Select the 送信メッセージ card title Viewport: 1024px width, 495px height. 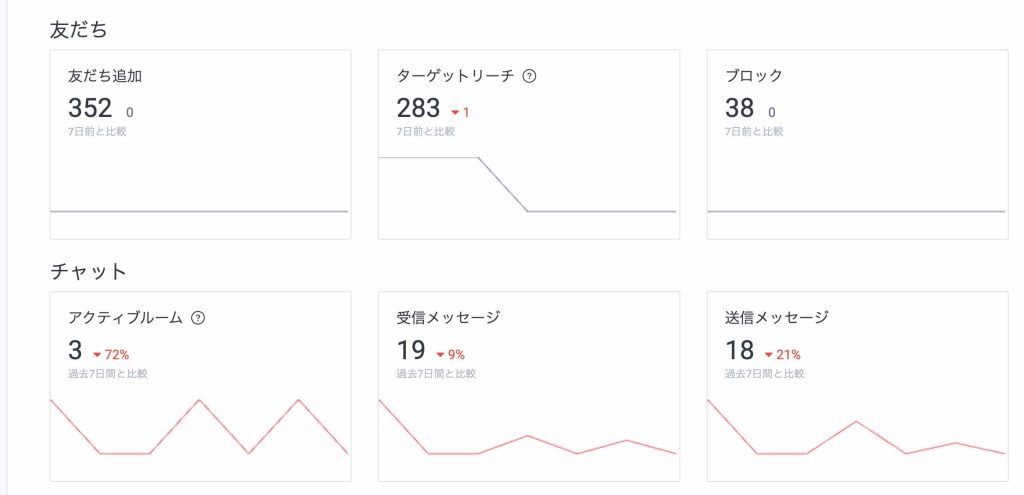777,318
